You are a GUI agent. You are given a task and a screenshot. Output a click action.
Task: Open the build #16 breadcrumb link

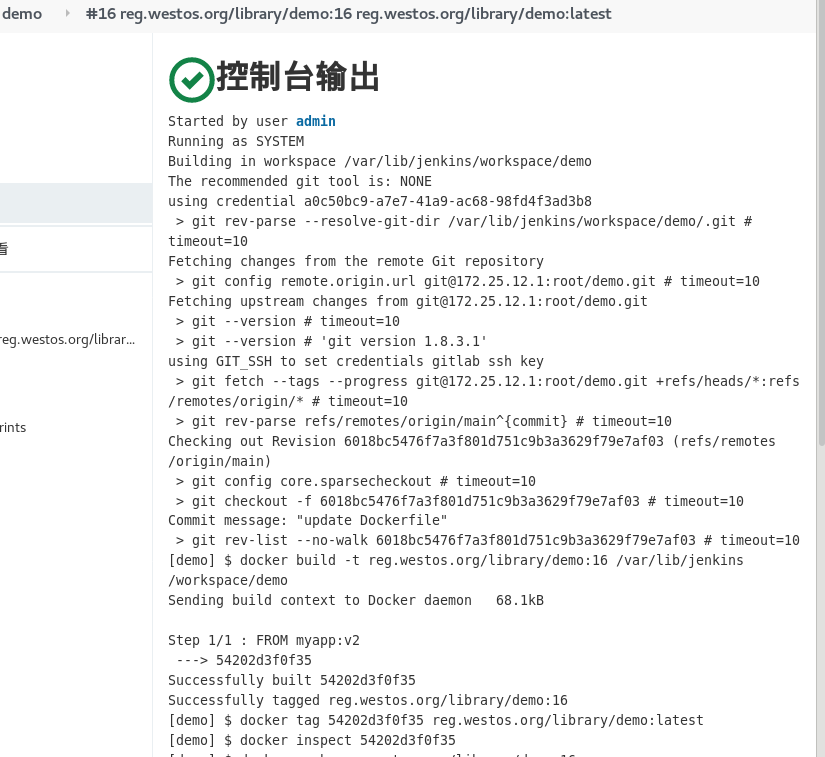point(348,14)
